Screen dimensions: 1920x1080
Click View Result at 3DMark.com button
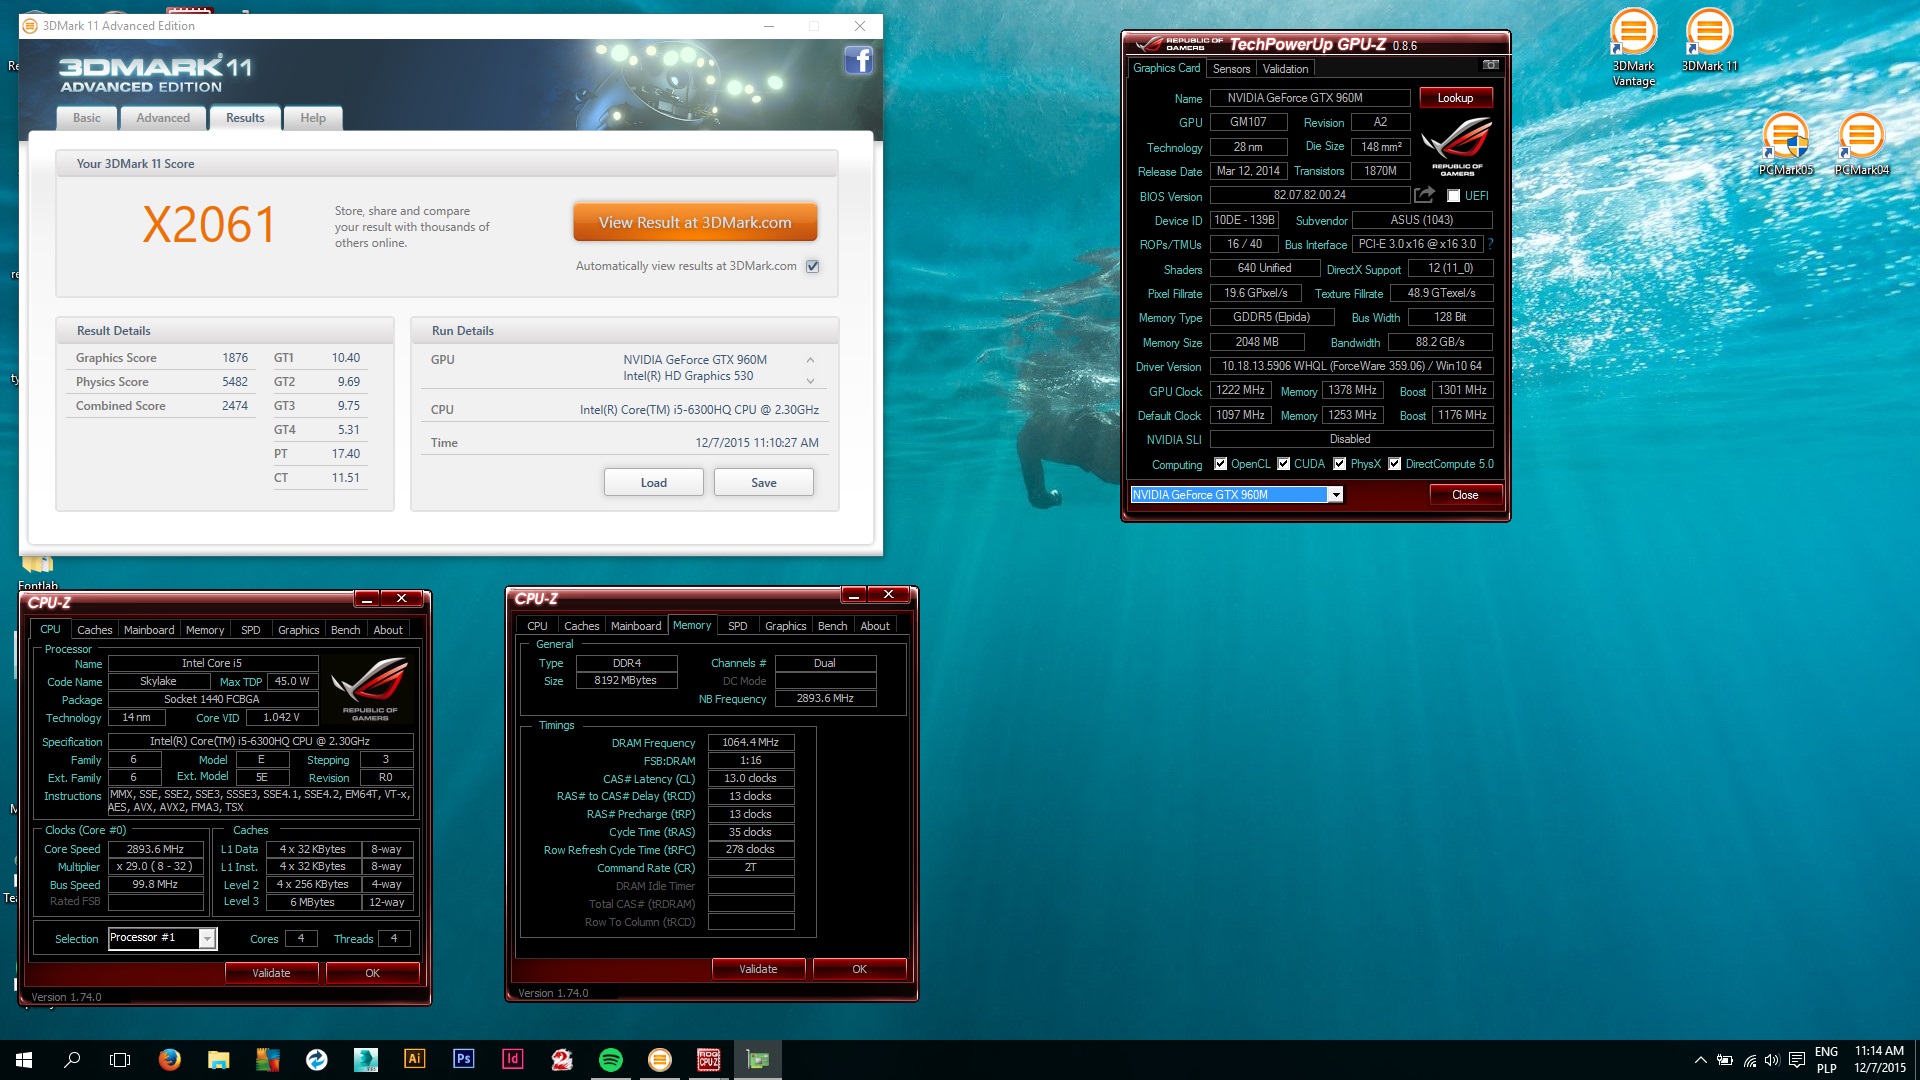tap(695, 222)
